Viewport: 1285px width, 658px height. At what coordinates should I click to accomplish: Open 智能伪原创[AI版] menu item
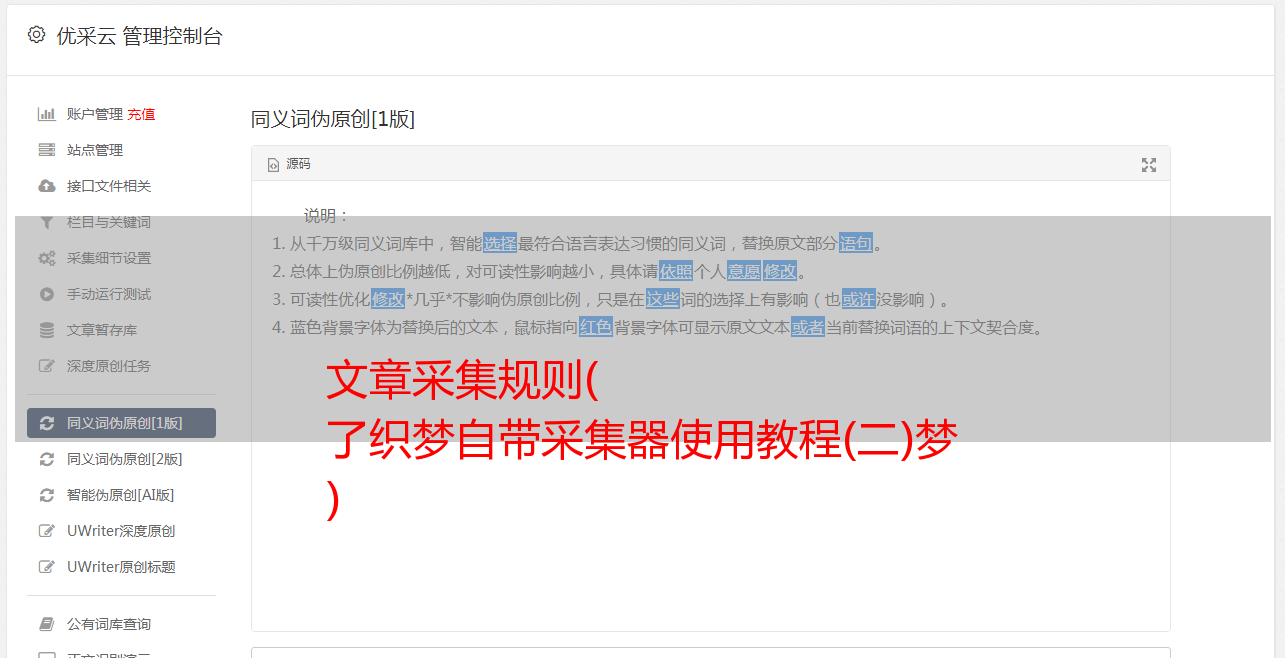(122, 495)
